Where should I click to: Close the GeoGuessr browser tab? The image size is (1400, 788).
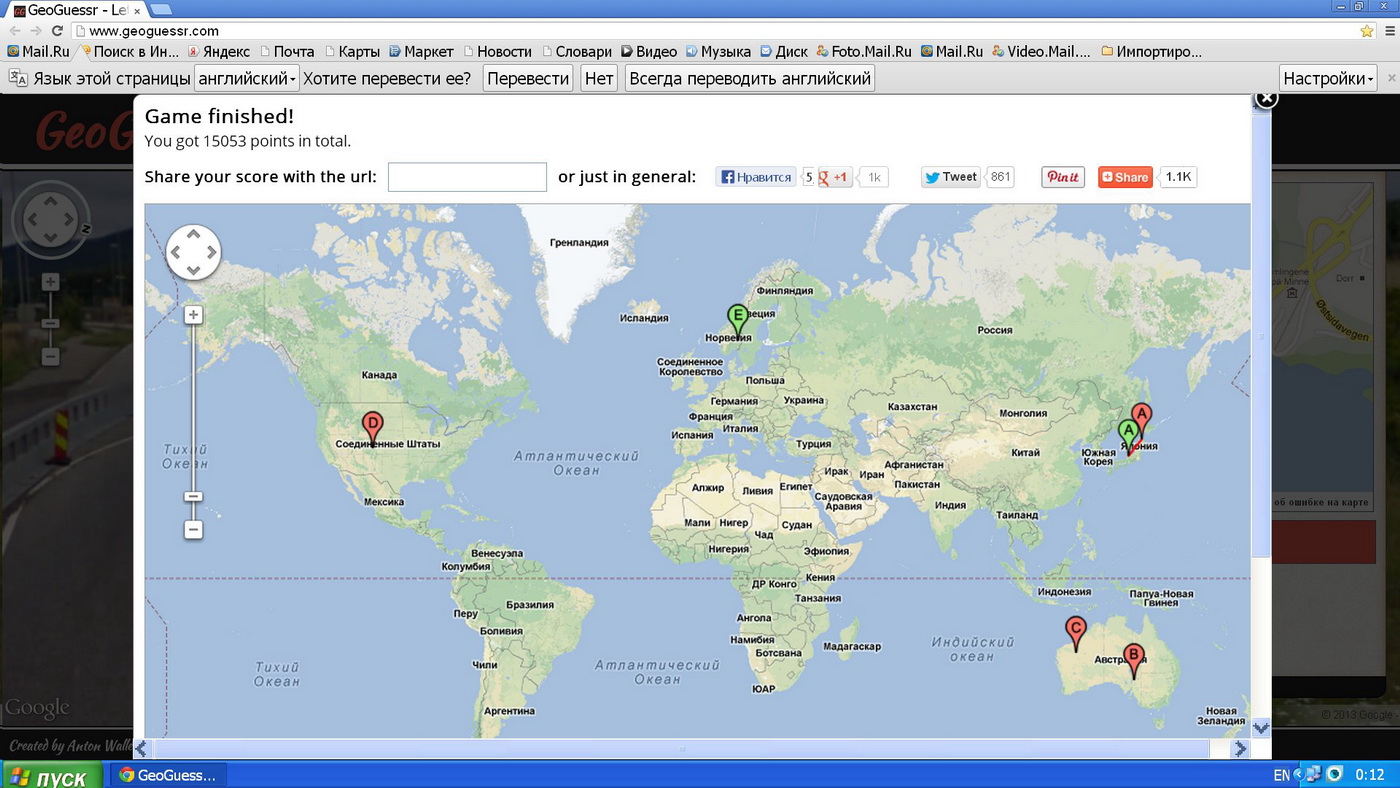click(x=136, y=10)
